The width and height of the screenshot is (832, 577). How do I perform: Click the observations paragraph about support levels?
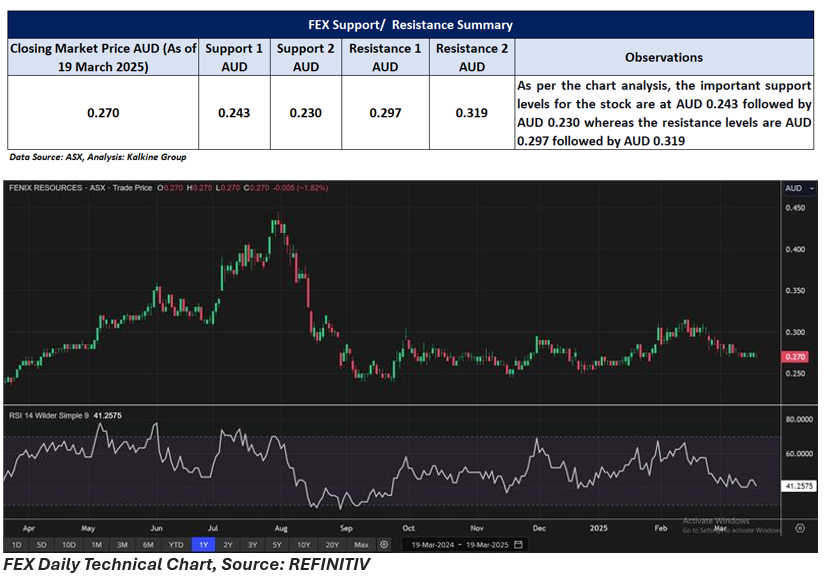[664, 113]
